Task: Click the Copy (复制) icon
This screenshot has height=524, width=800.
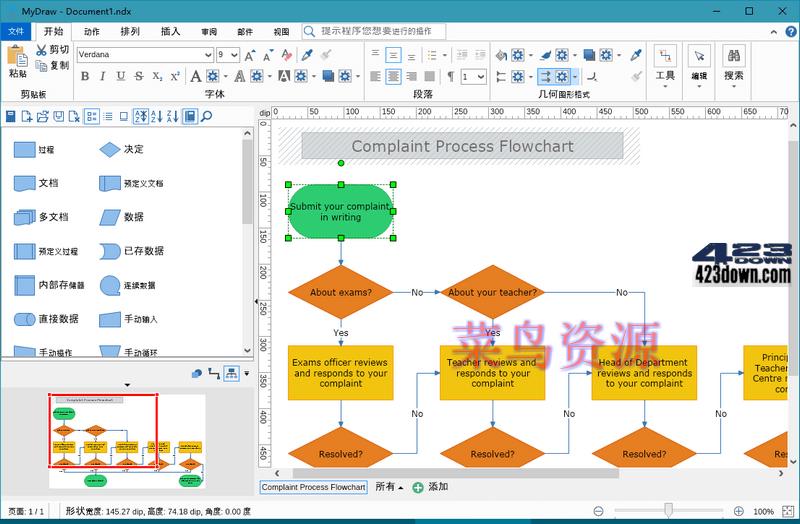Action: coord(42,65)
